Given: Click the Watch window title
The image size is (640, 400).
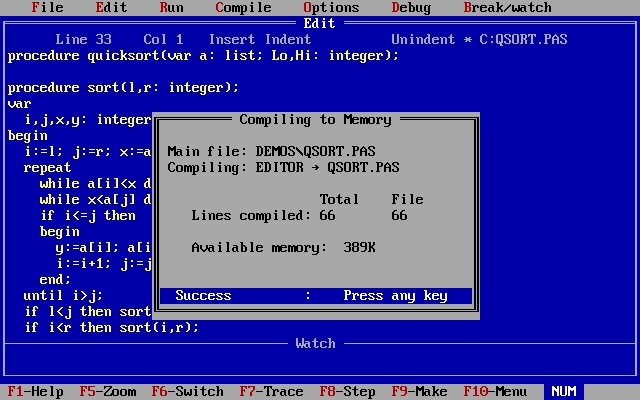Looking at the screenshot, I should (x=315, y=344).
